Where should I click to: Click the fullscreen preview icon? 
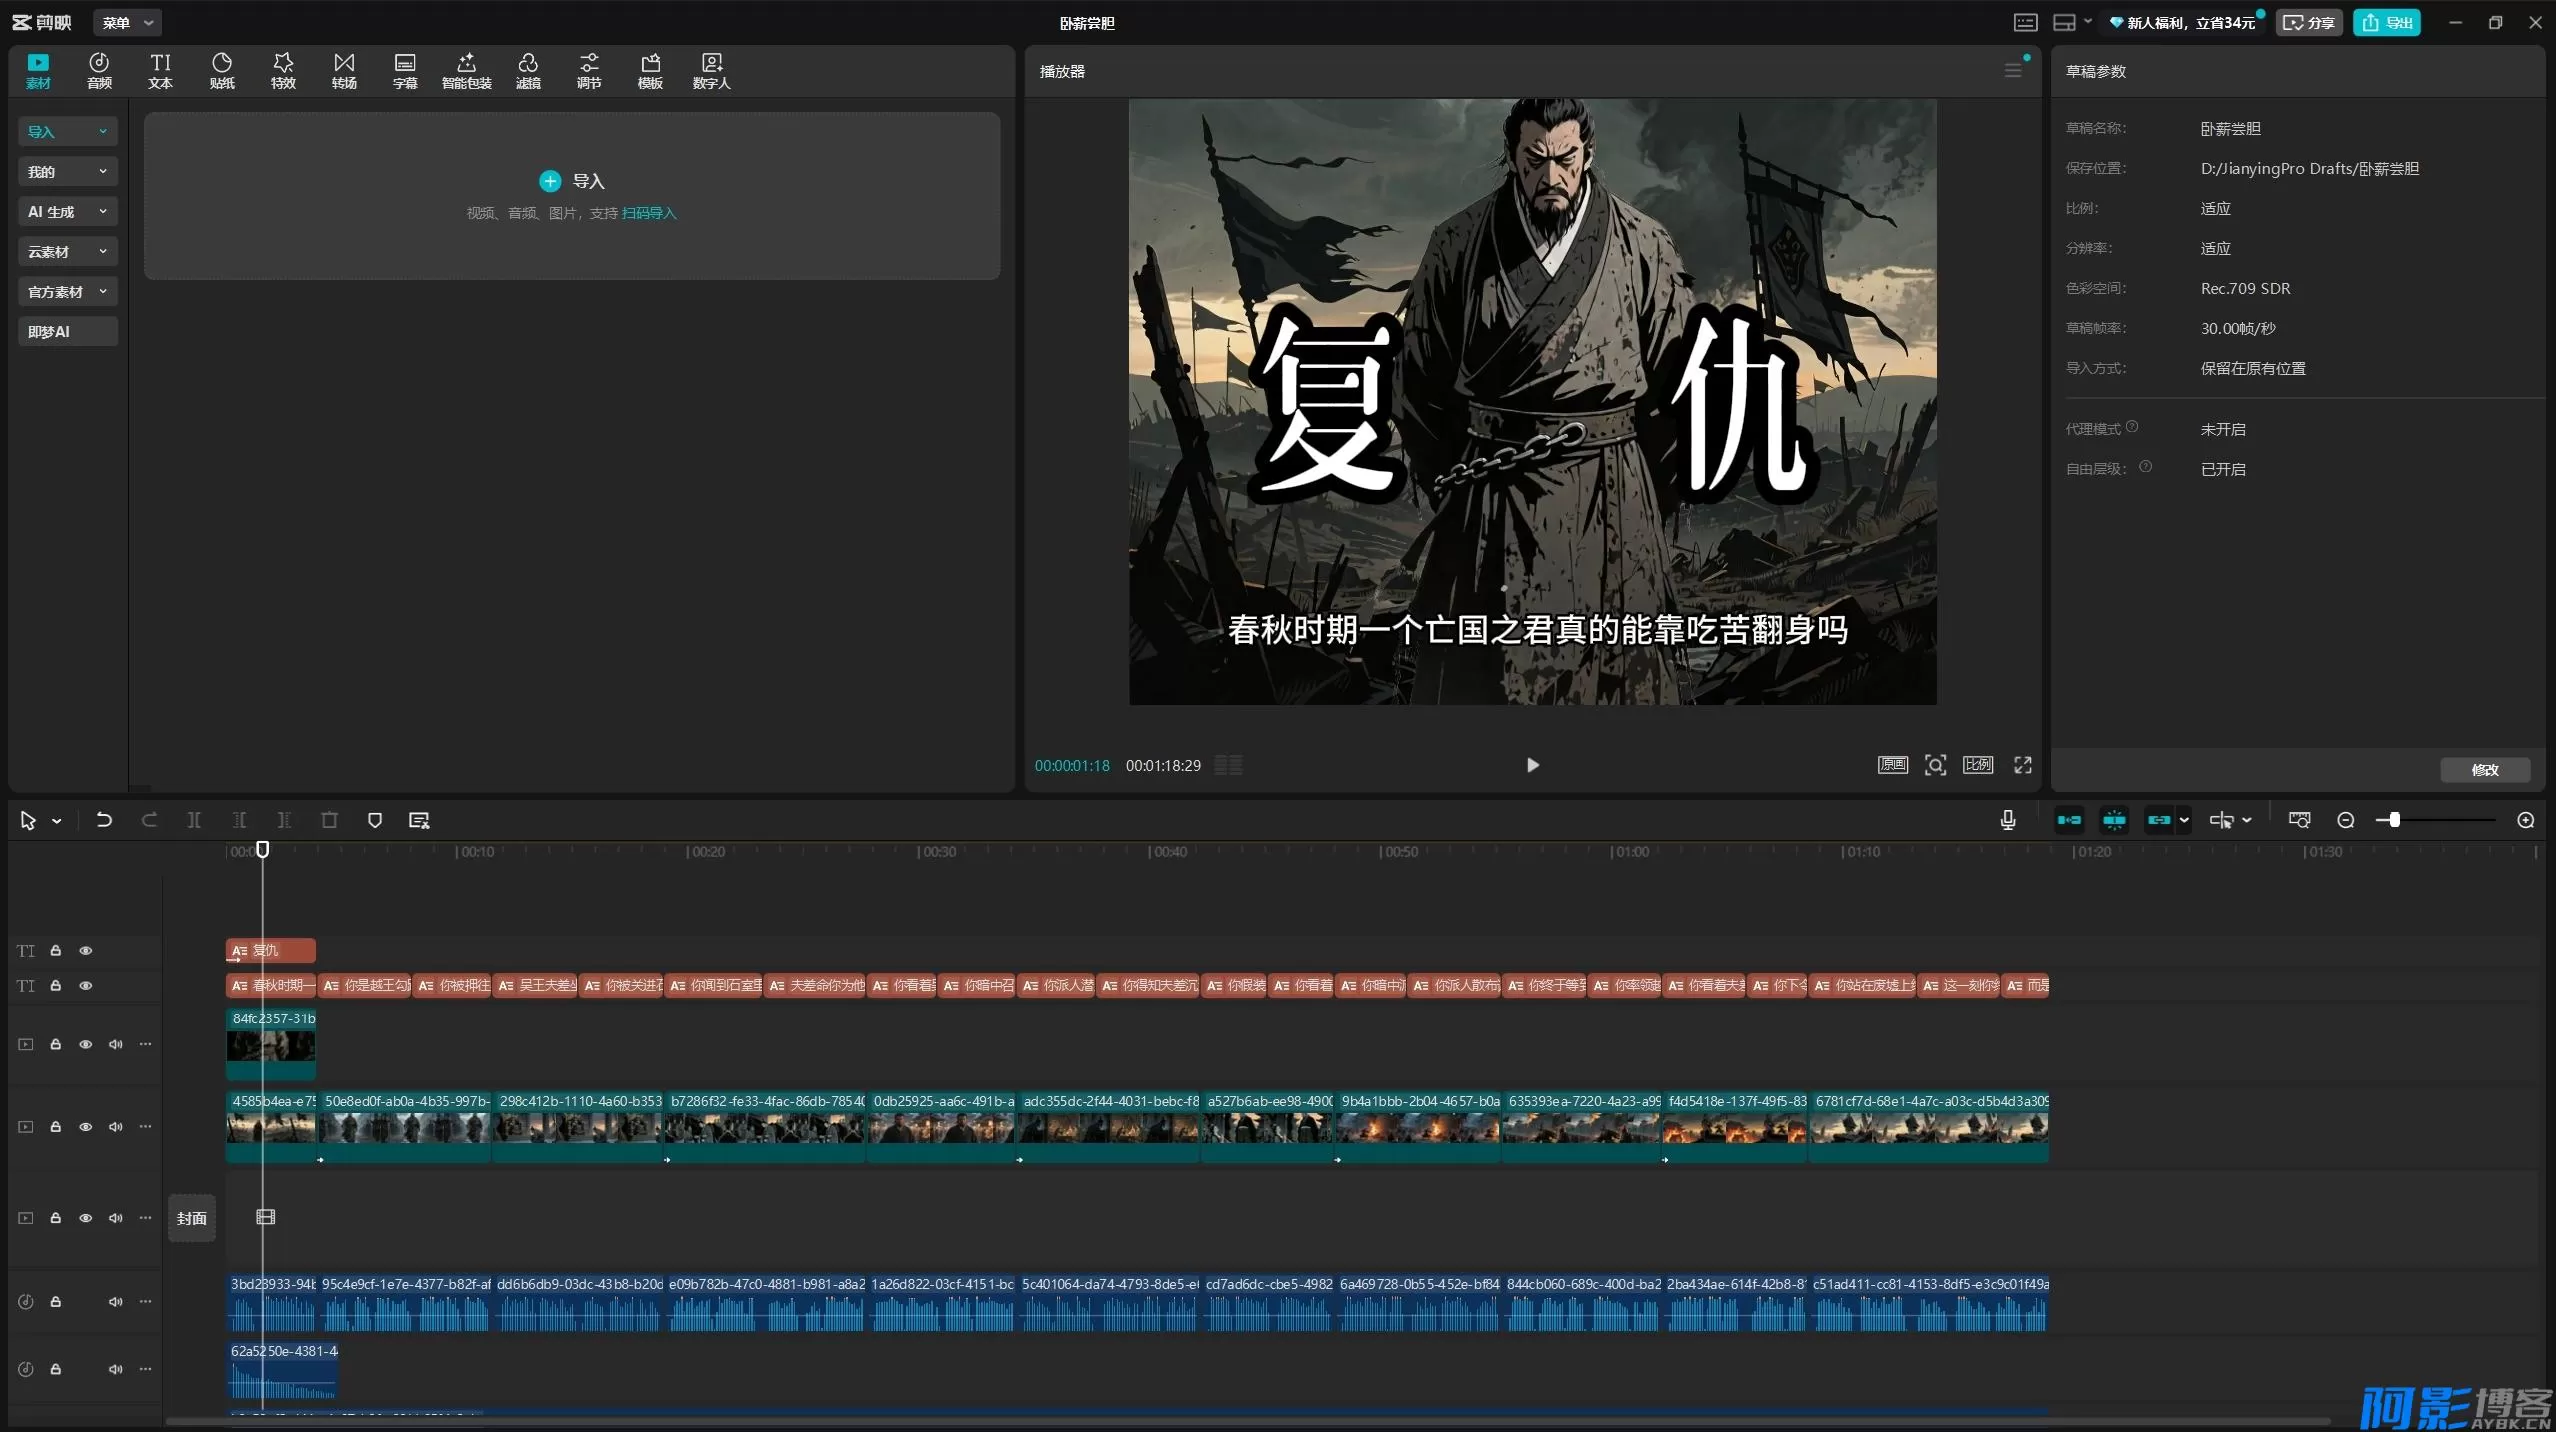2022,765
